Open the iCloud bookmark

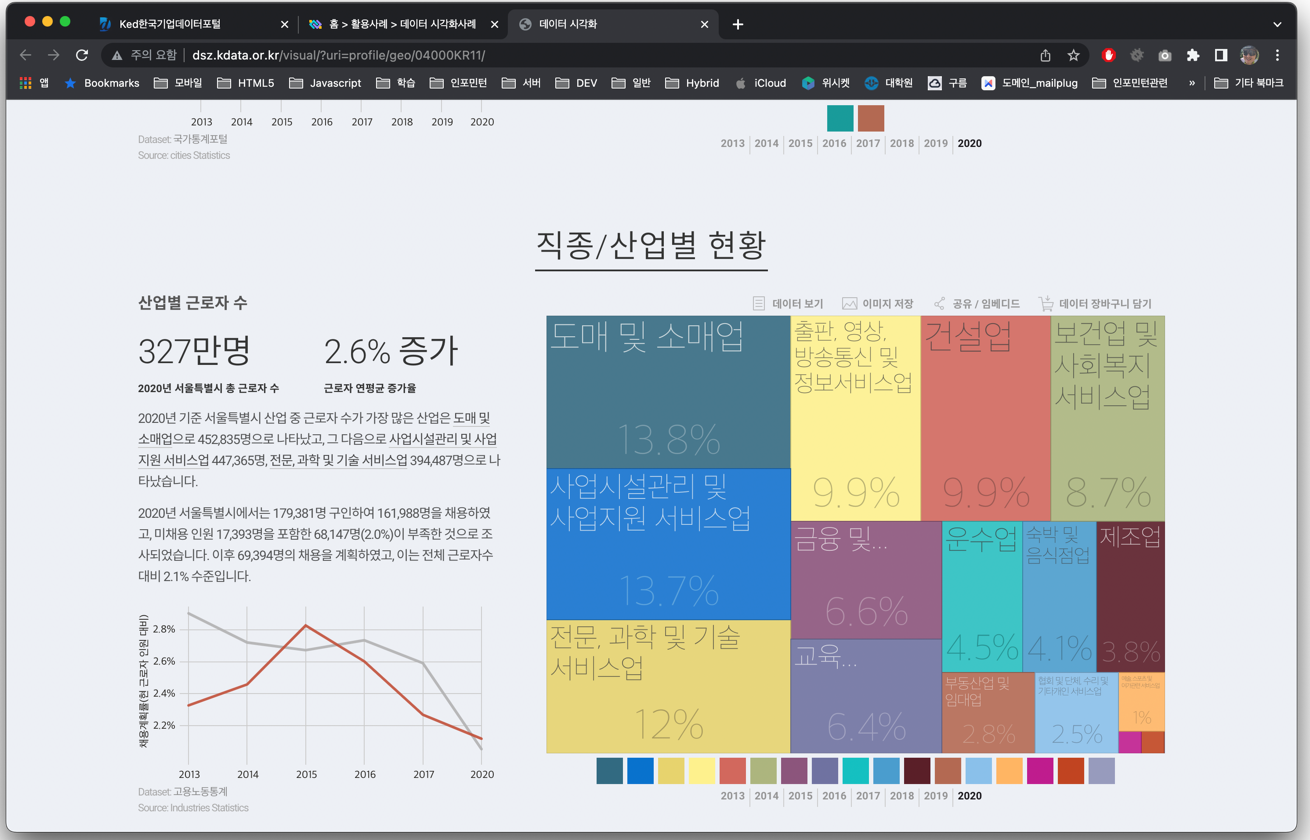(x=760, y=83)
